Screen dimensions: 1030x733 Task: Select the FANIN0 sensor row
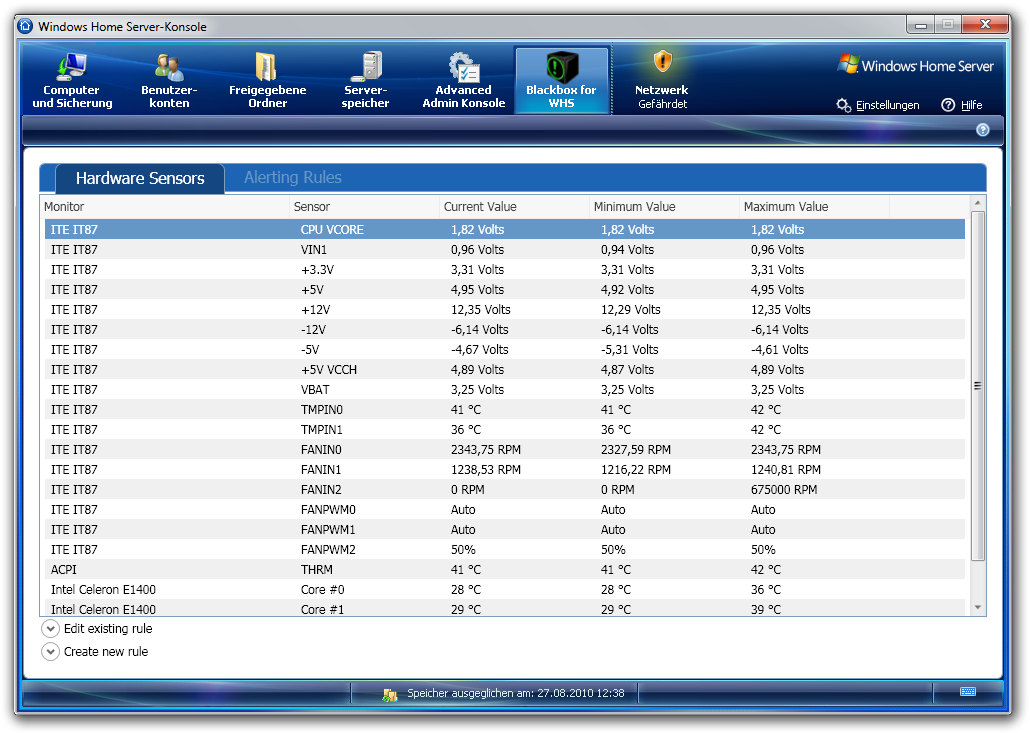click(504, 450)
